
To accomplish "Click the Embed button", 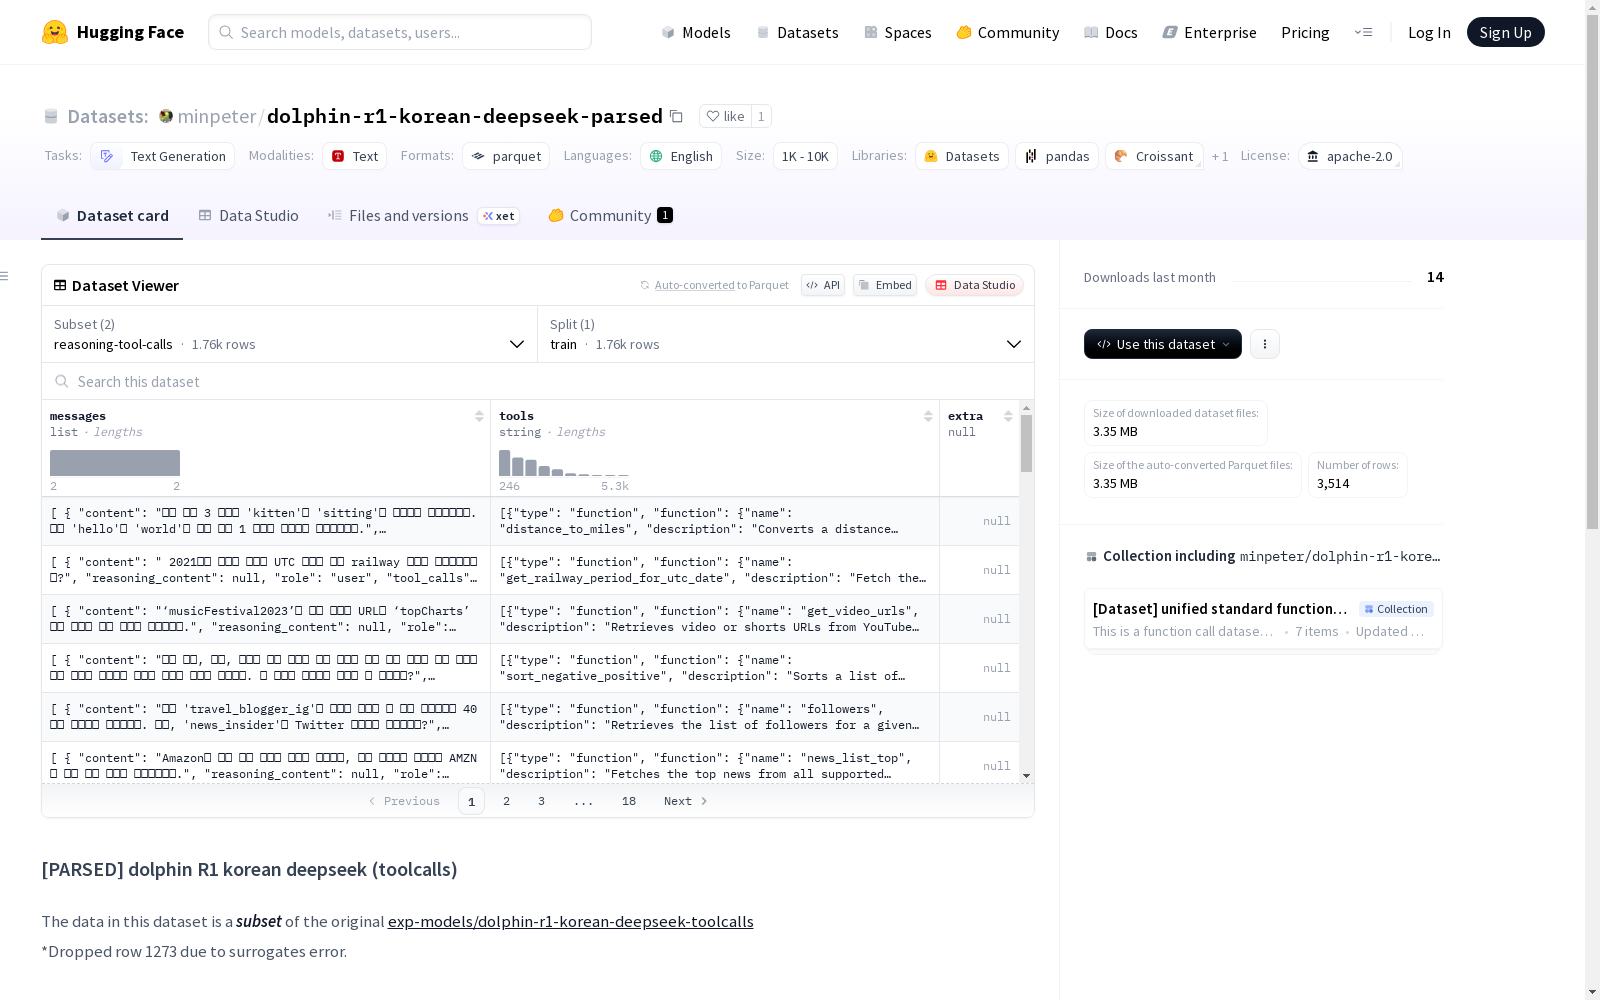I will [885, 285].
